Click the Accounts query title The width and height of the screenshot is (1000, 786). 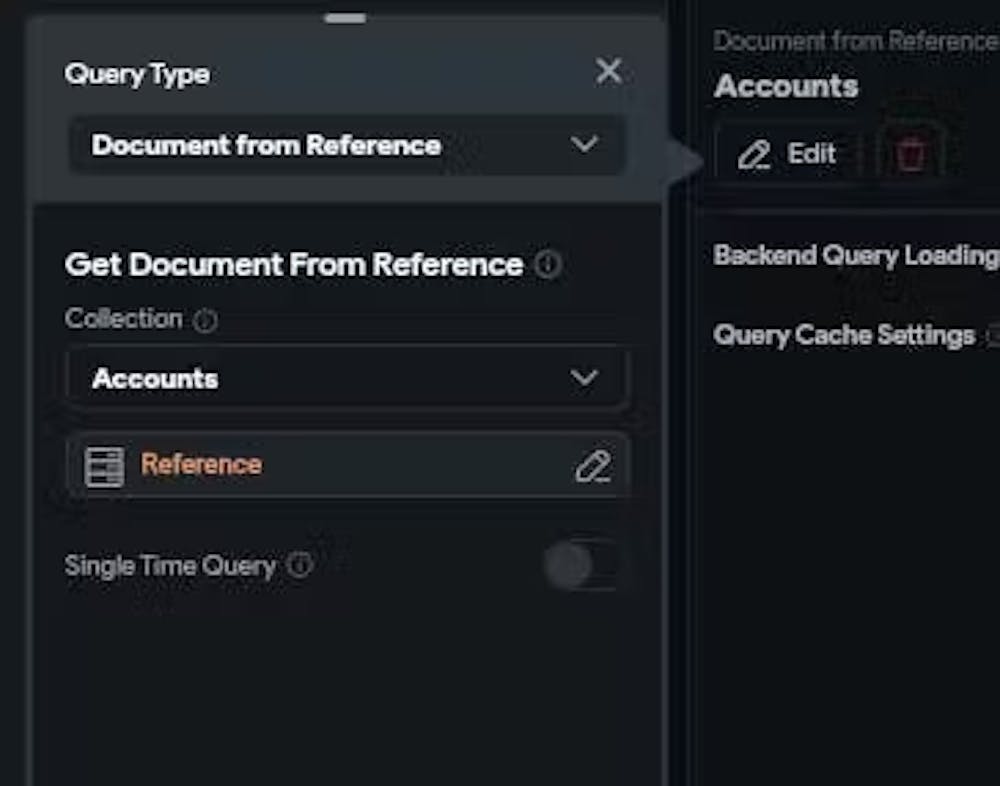click(786, 87)
